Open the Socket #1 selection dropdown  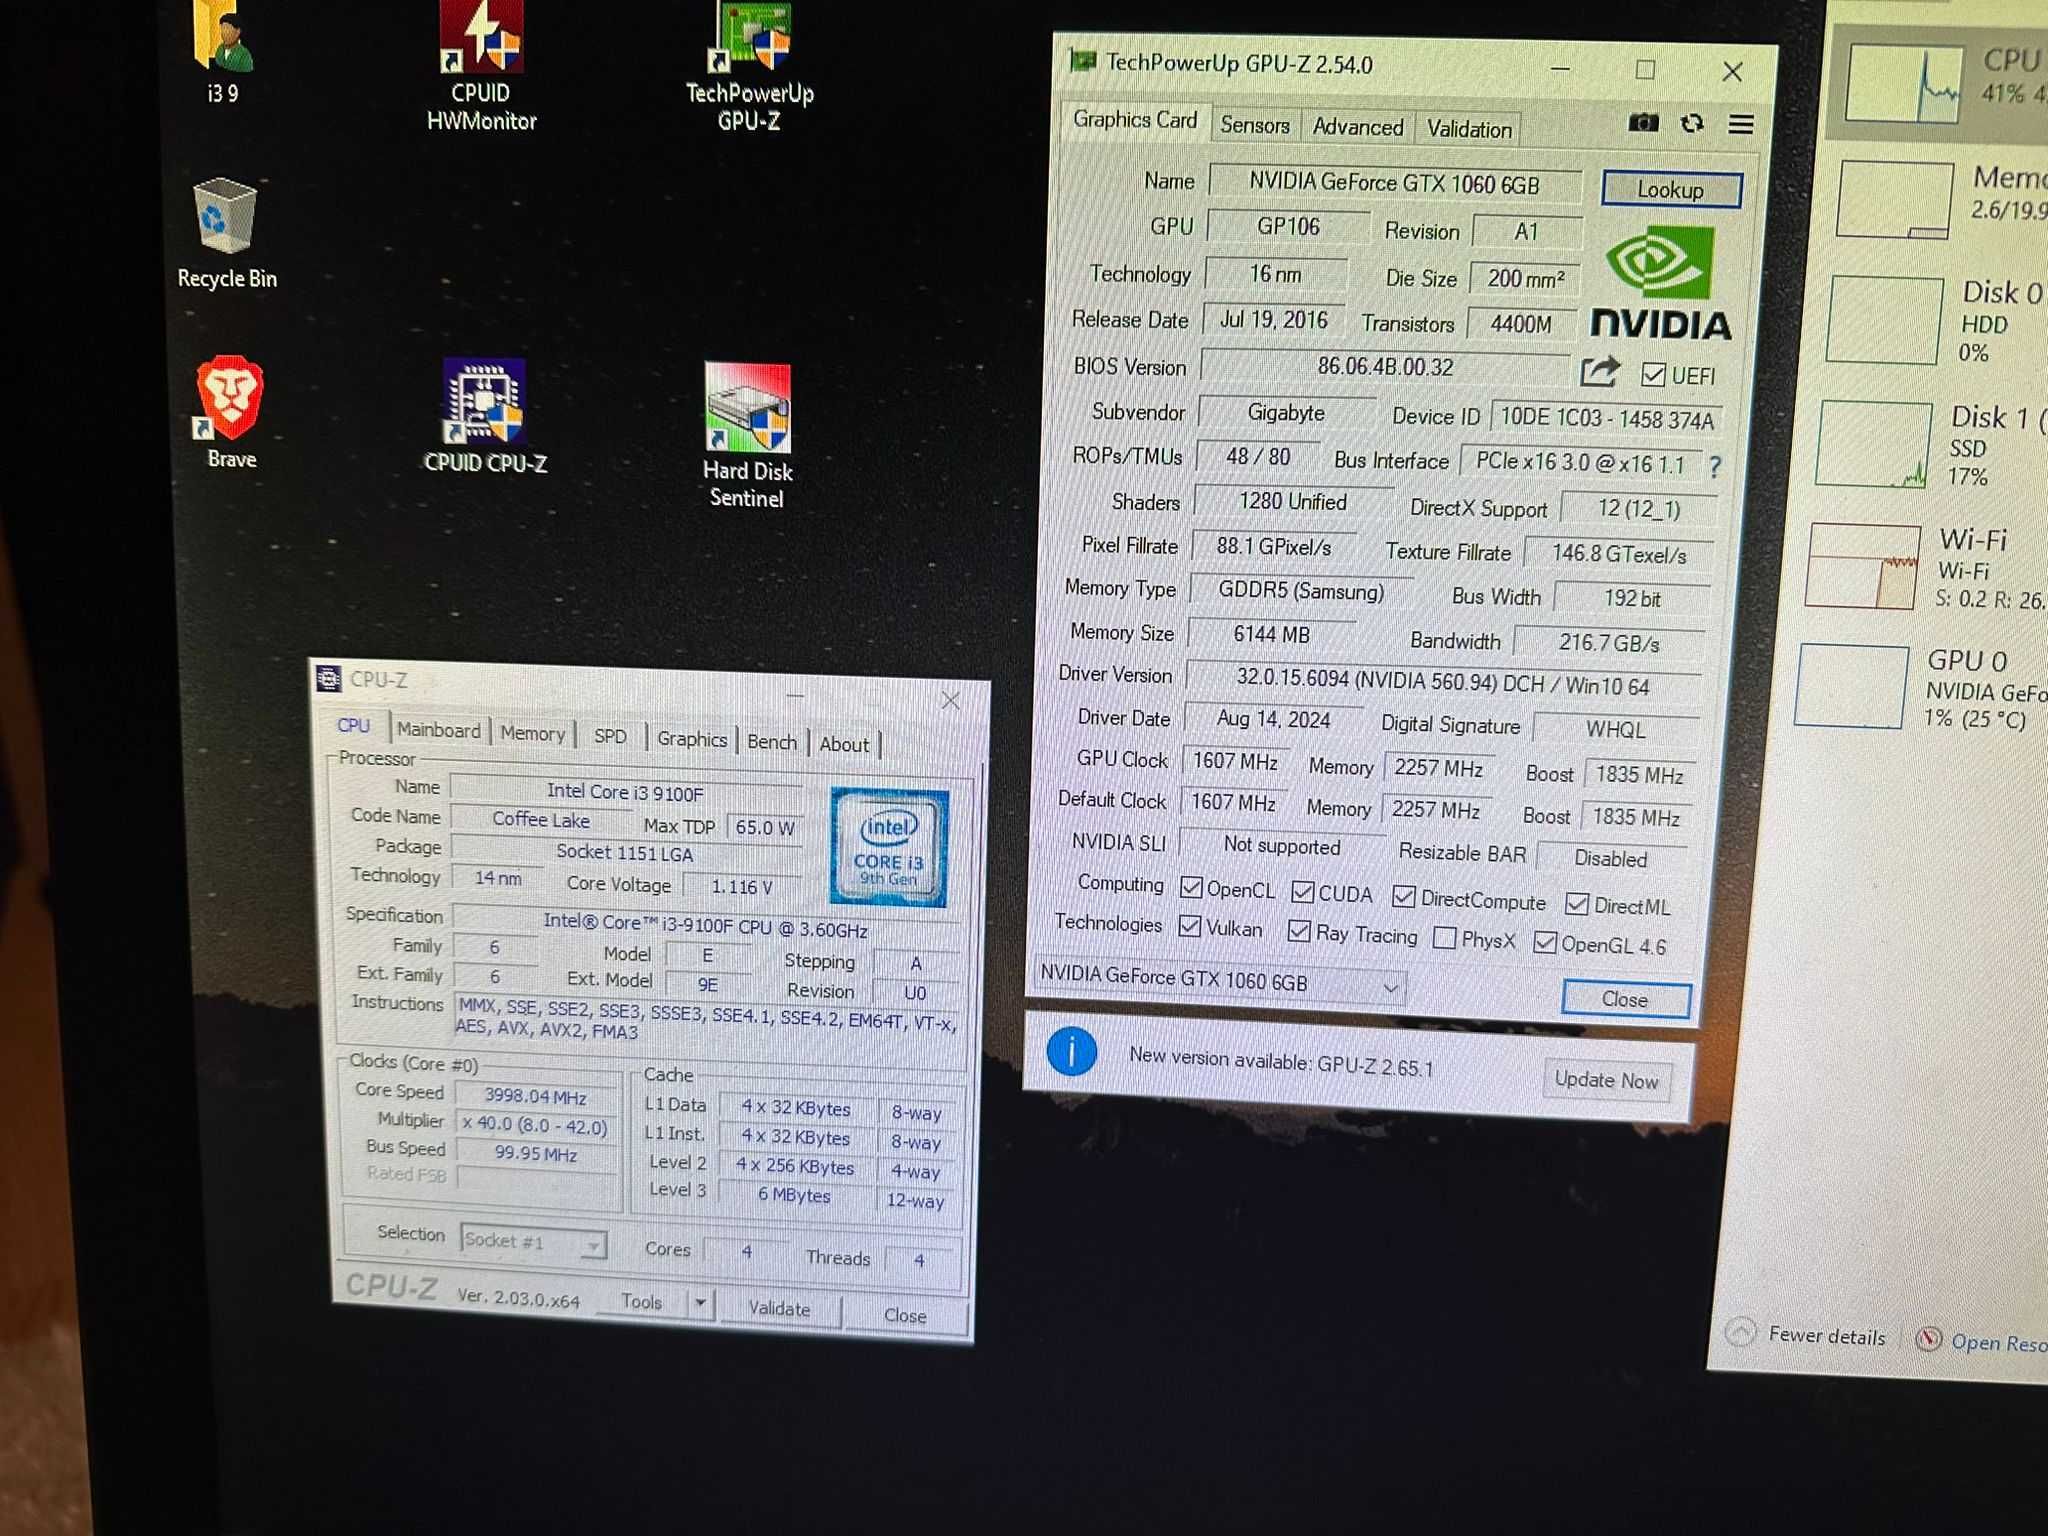coord(533,1241)
